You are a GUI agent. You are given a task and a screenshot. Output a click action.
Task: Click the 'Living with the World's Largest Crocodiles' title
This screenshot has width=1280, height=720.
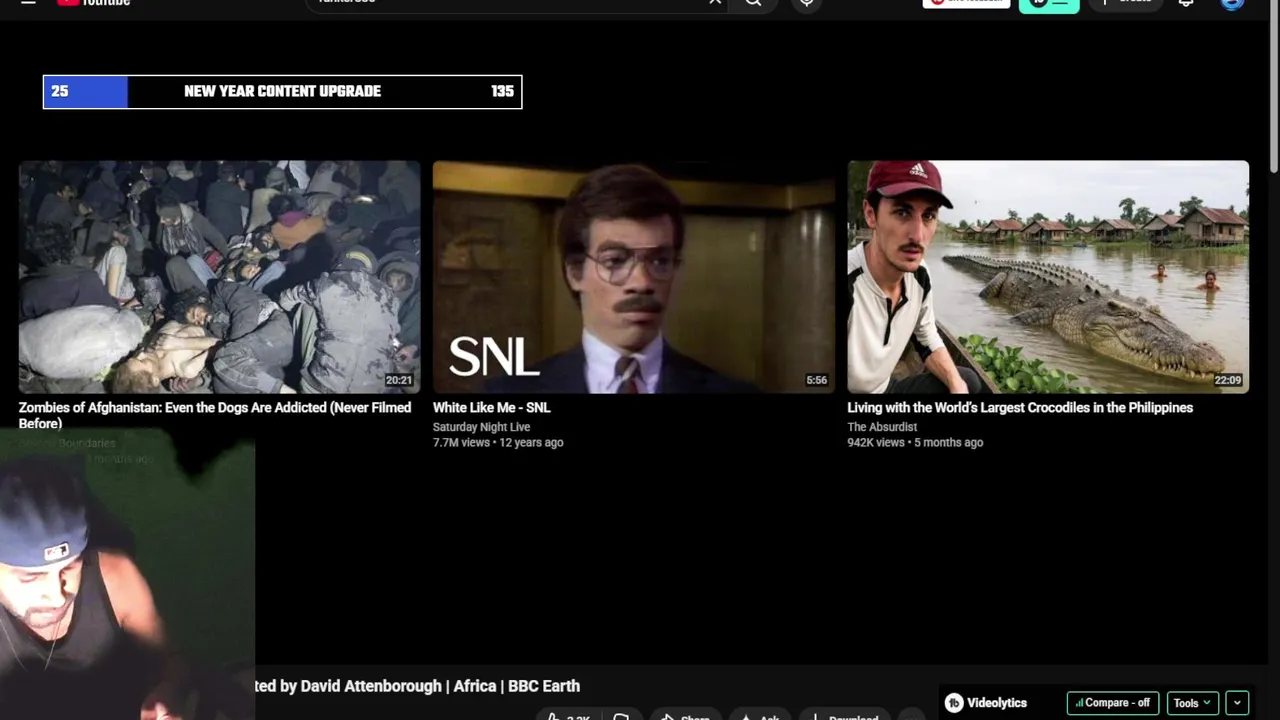coord(1020,408)
